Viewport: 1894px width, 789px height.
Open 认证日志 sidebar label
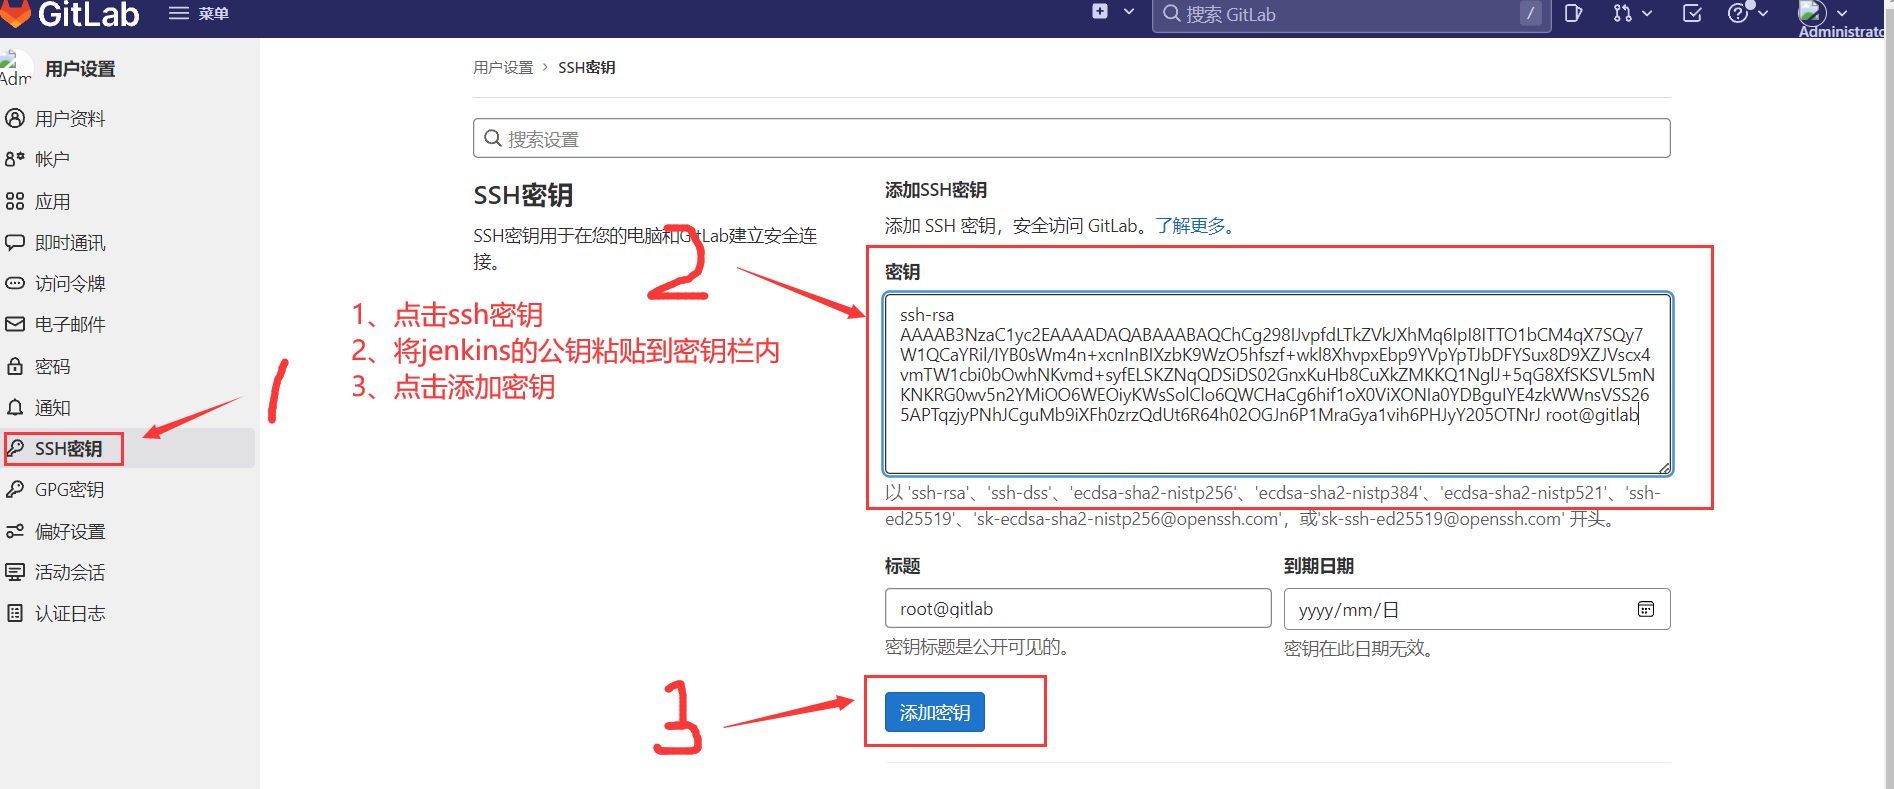(x=70, y=613)
